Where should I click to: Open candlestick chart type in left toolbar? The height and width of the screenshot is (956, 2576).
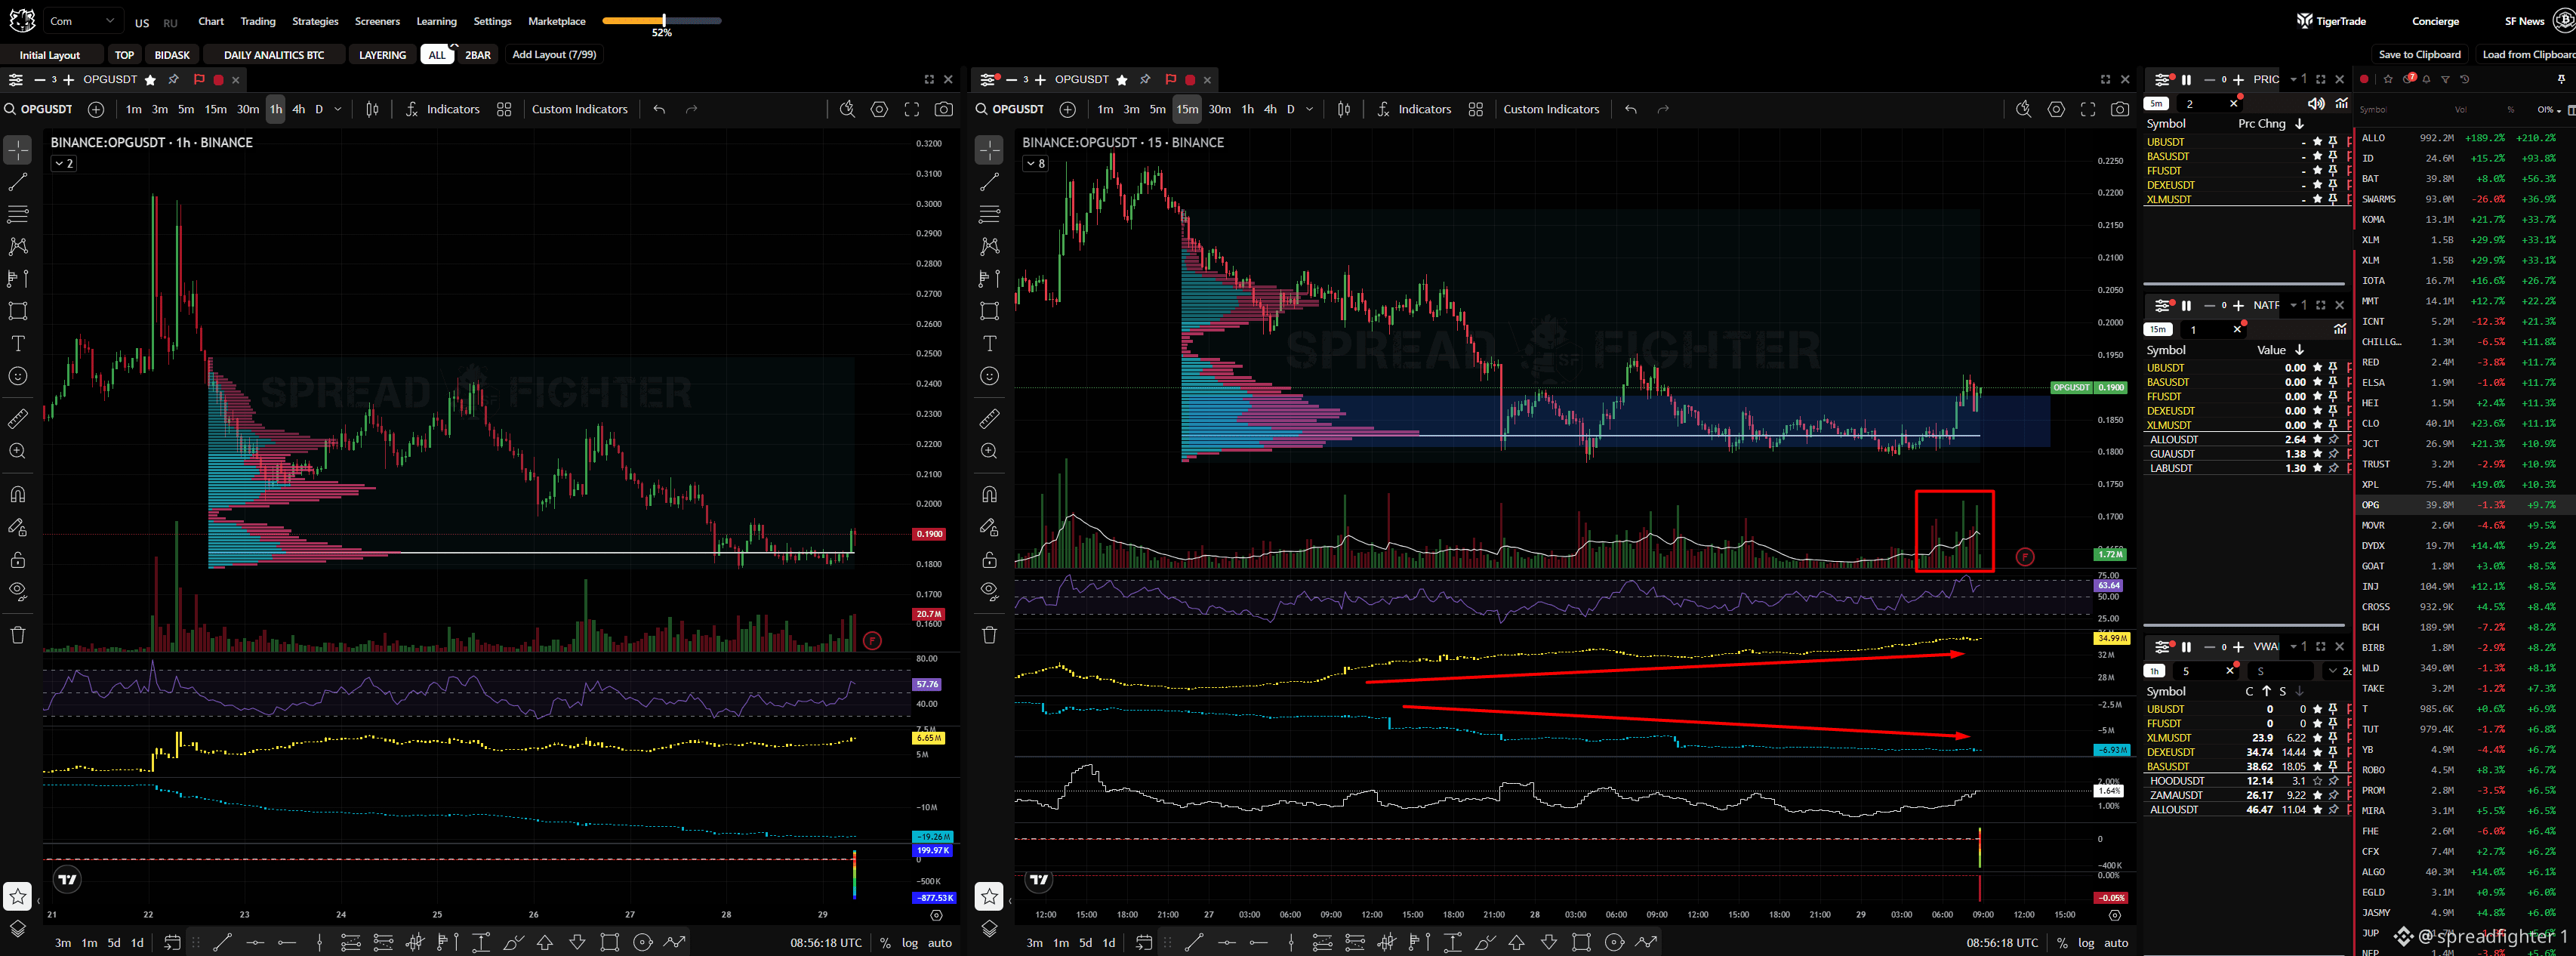pyautogui.click(x=372, y=109)
